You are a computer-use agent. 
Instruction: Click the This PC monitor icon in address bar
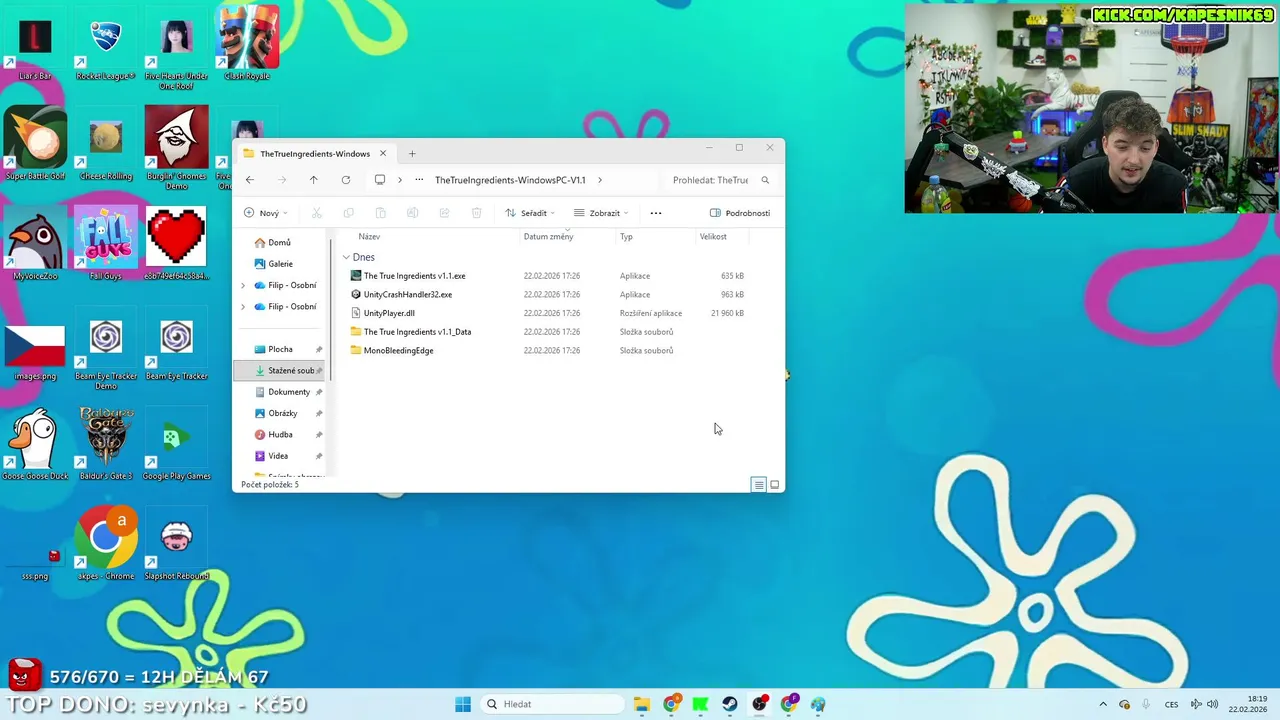[x=380, y=180]
